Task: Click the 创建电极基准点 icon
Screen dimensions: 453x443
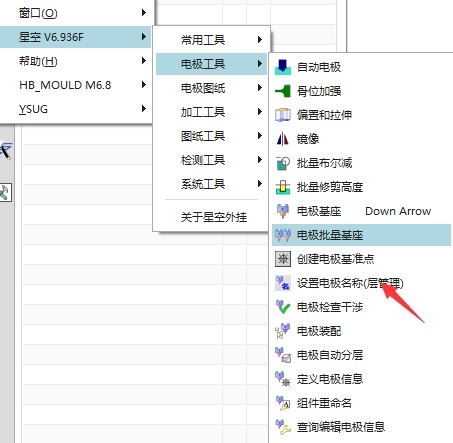Action: pos(283,259)
